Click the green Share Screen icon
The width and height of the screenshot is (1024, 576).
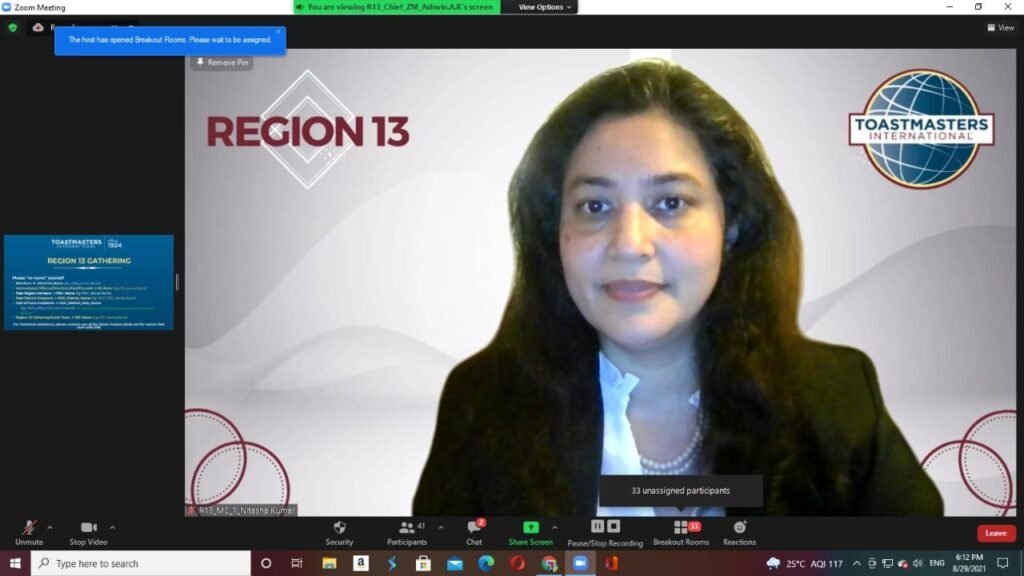[530, 528]
